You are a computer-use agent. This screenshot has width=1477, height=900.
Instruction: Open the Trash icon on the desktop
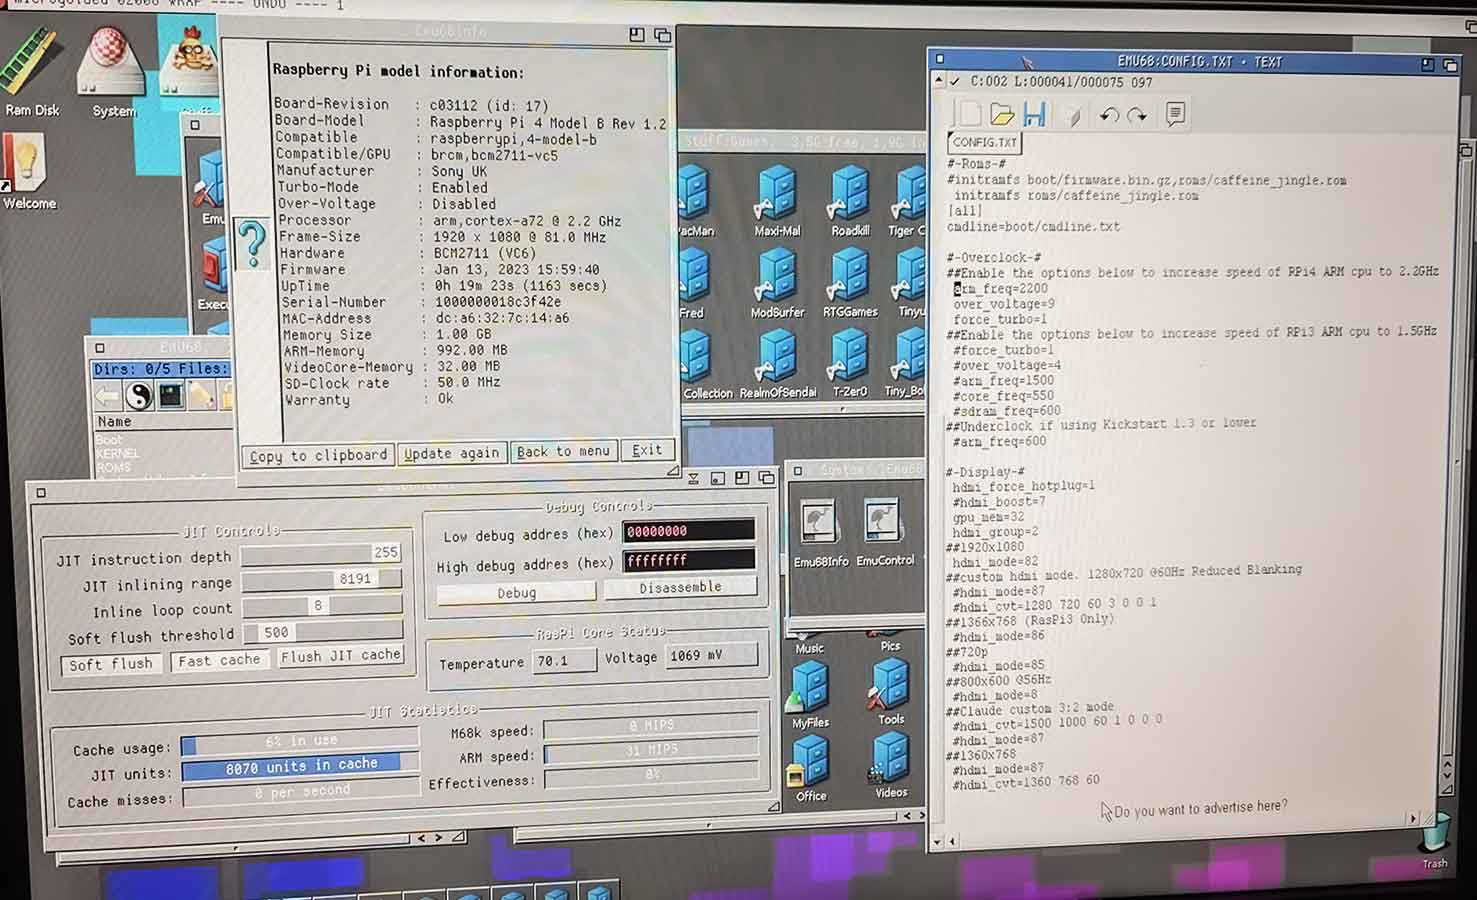pyautogui.click(x=1435, y=836)
